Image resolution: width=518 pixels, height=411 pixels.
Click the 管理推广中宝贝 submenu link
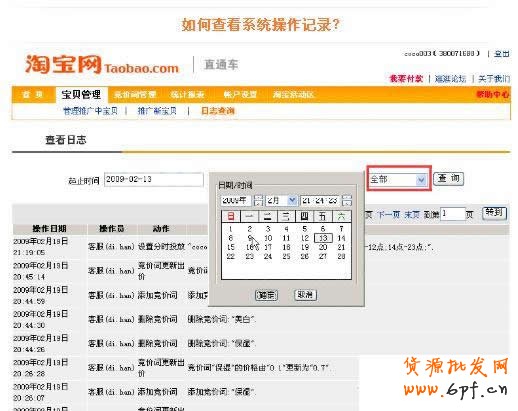[90, 111]
